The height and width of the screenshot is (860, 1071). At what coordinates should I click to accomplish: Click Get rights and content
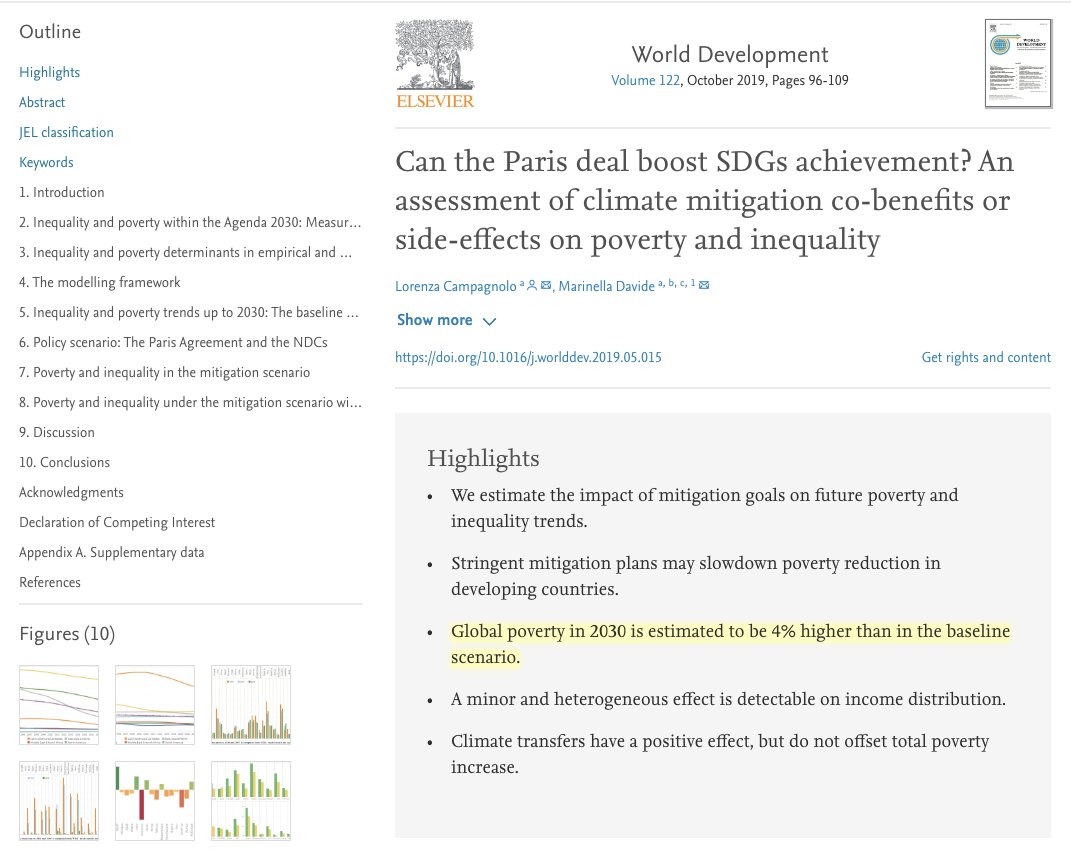coord(986,357)
